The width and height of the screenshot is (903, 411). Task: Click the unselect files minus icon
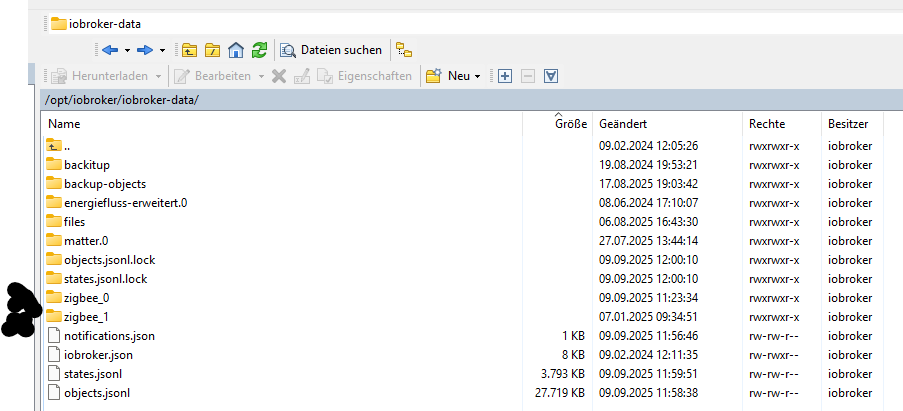point(528,76)
